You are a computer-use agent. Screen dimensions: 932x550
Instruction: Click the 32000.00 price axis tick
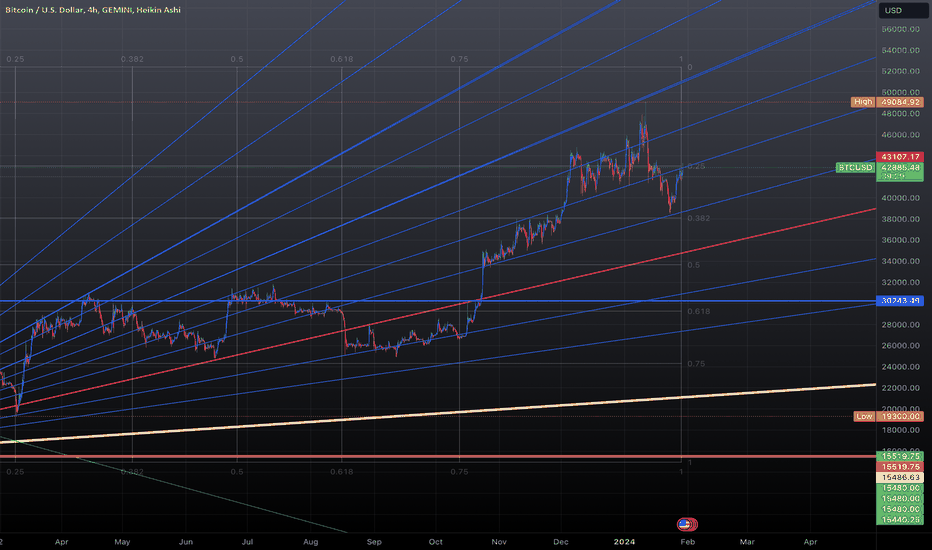(x=900, y=282)
